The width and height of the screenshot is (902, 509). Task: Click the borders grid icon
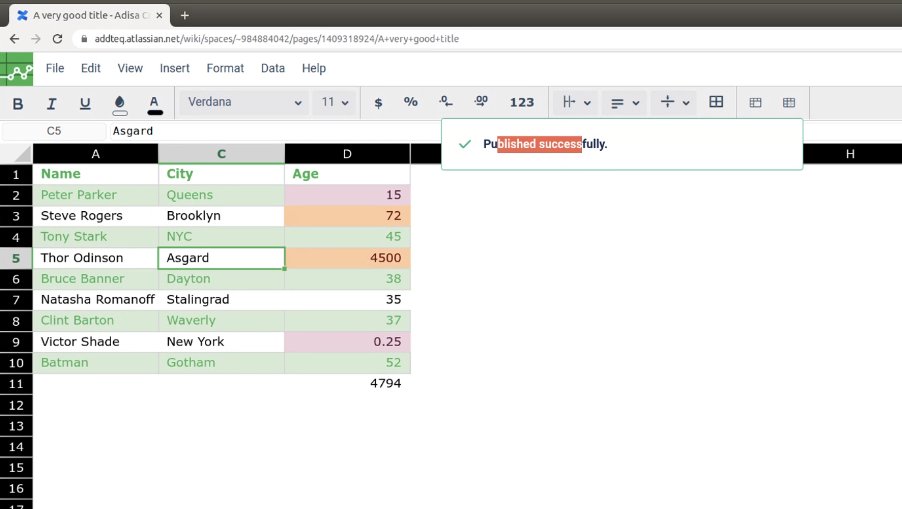pos(716,102)
